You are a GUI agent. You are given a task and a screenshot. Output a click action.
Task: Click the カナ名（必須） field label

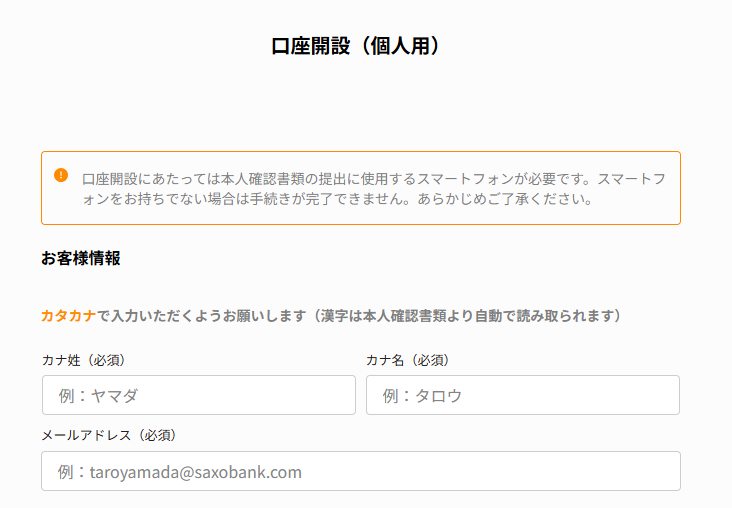coord(407,360)
